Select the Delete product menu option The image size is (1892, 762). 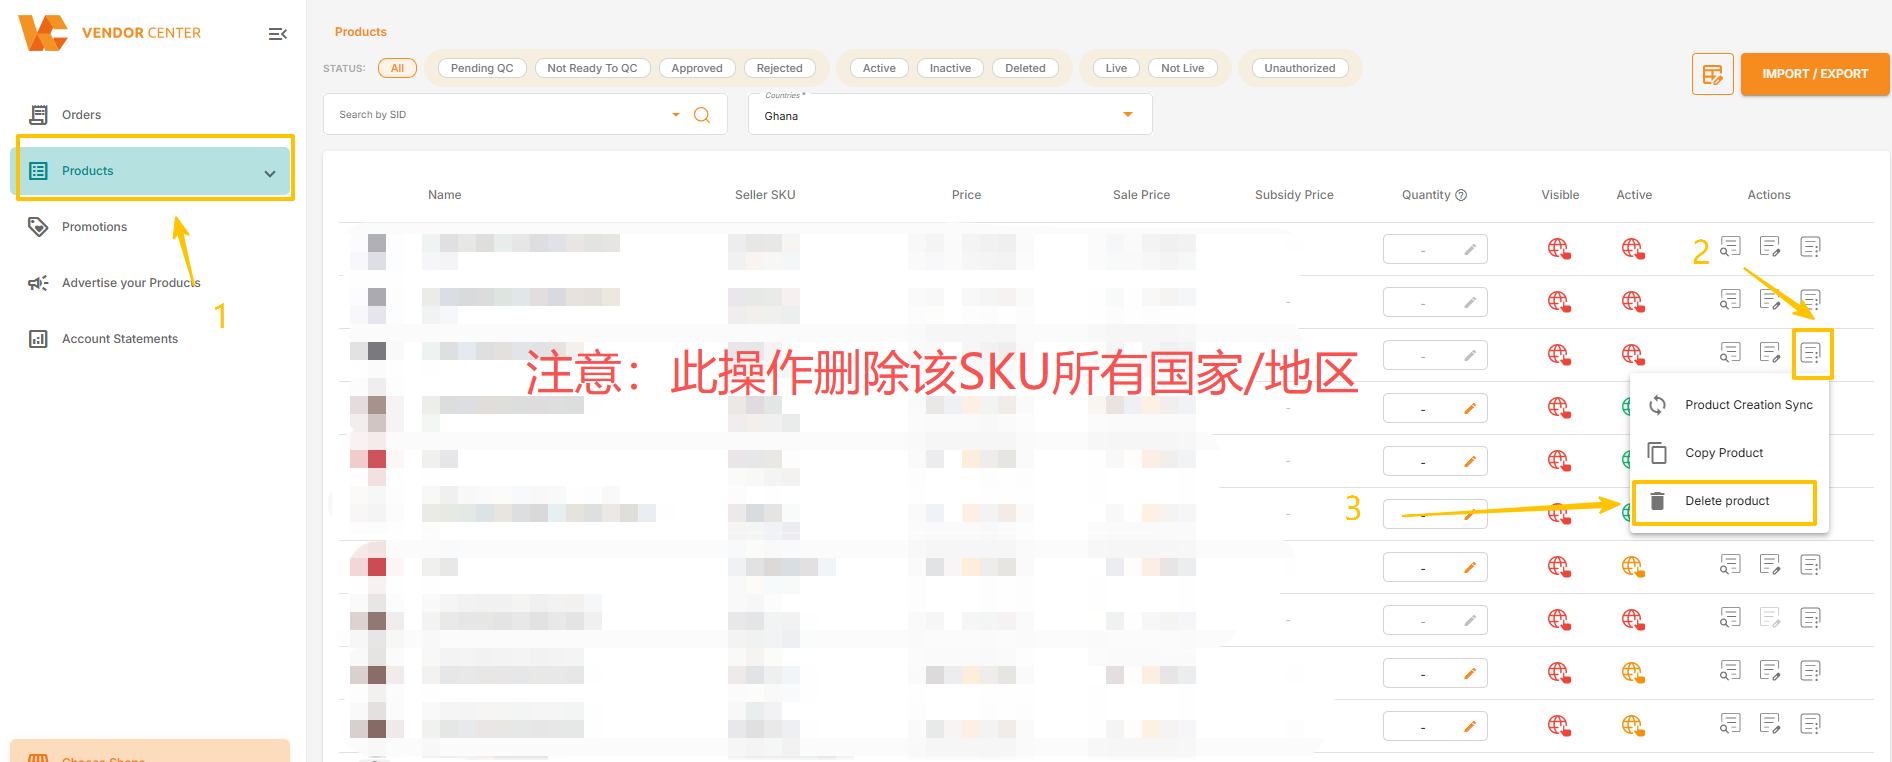[x=1726, y=501]
